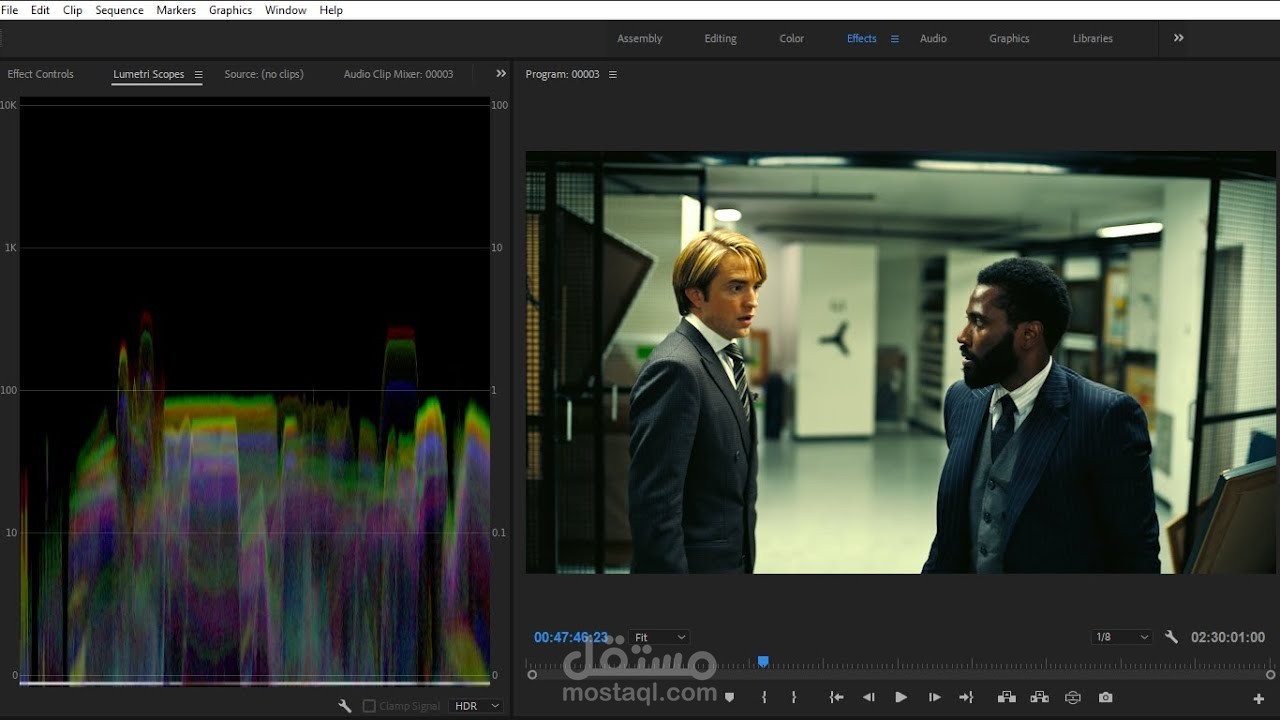Click the right zoom scroll bar handle

(1270, 675)
